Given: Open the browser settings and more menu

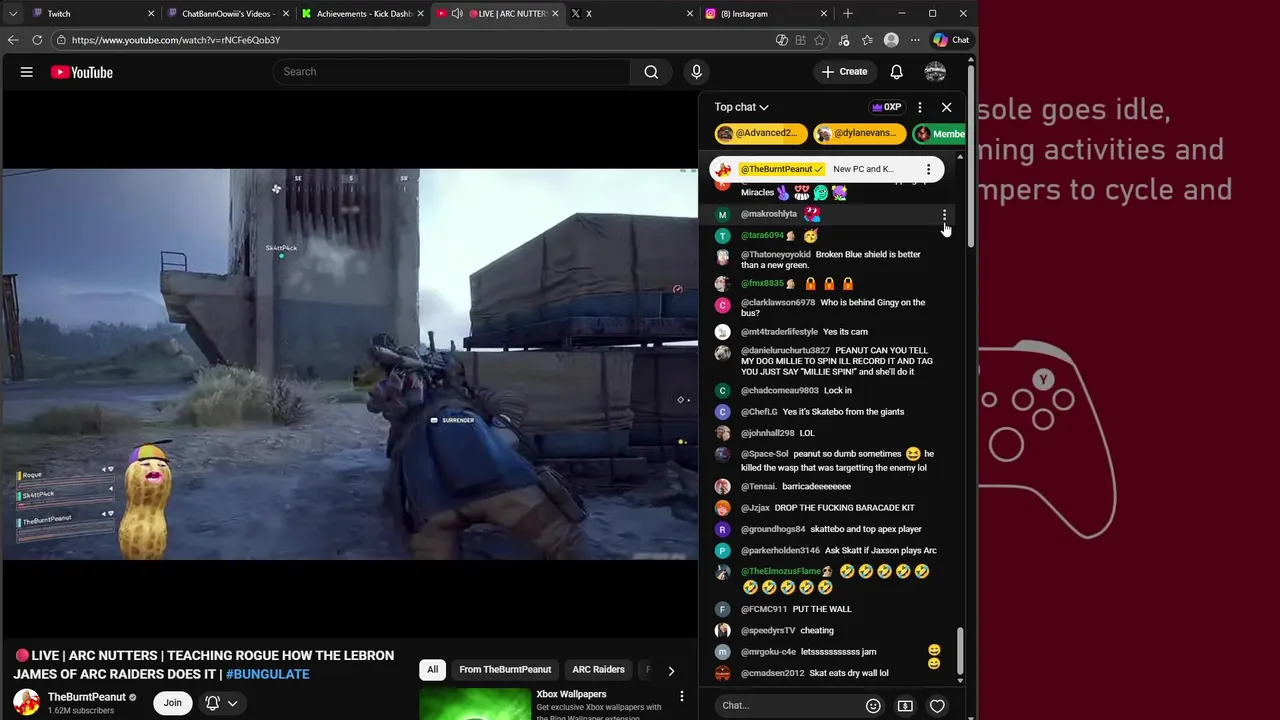Looking at the screenshot, I should click(915, 40).
